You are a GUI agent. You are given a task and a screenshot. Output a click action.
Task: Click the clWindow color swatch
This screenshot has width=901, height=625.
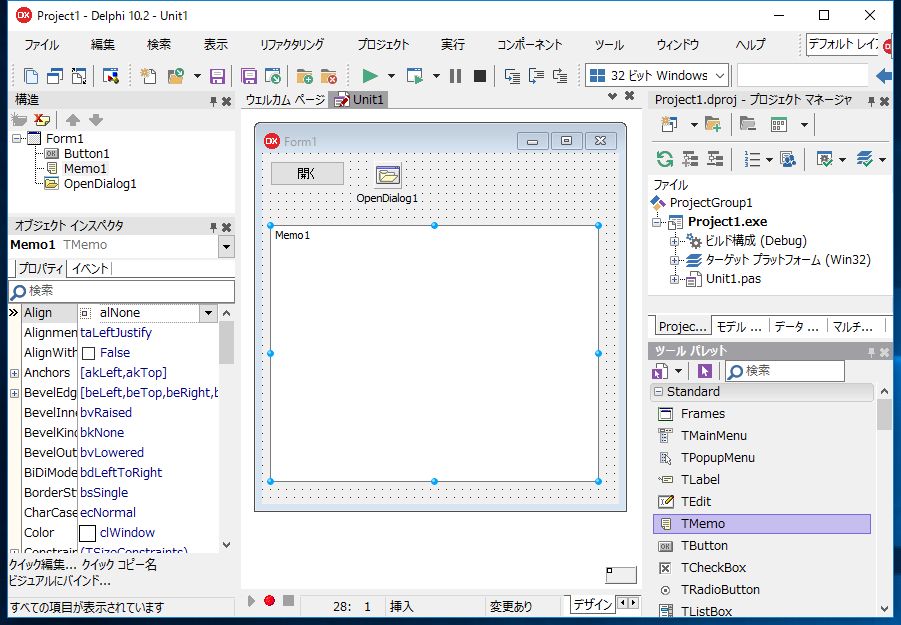tap(88, 533)
